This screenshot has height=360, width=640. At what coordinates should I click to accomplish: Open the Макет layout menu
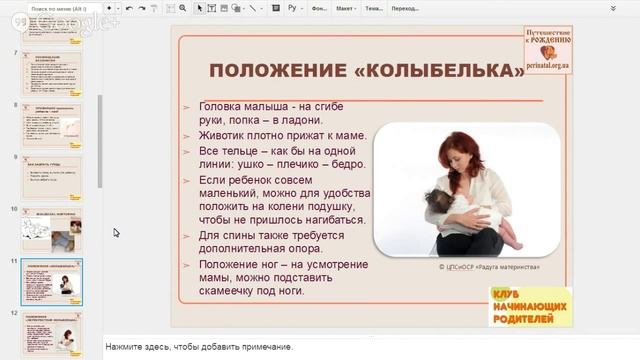coord(346,8)
